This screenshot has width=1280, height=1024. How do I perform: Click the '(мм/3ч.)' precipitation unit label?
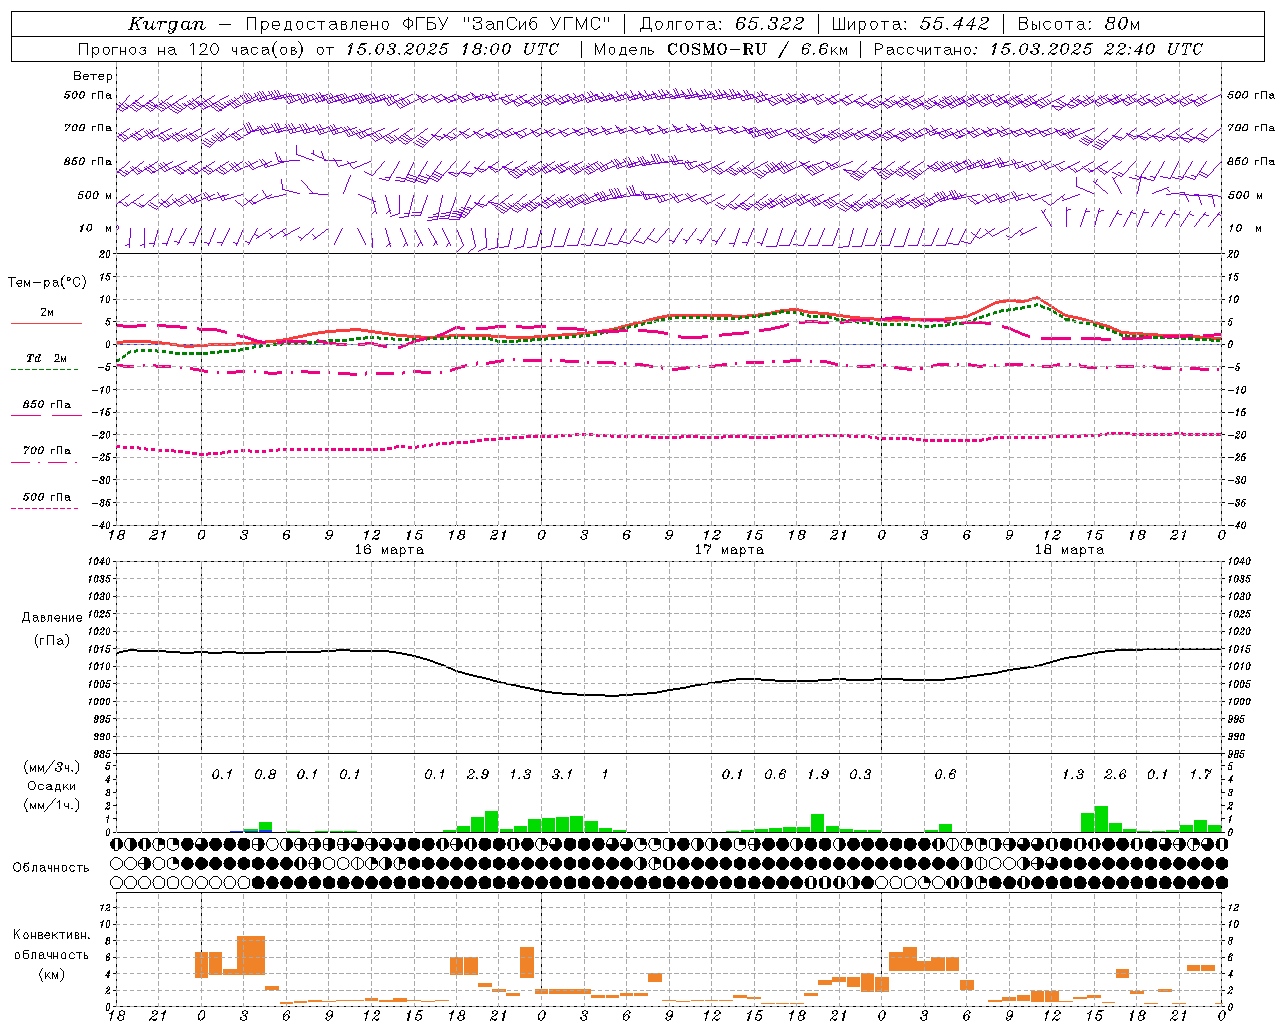(x=51, y=767)
